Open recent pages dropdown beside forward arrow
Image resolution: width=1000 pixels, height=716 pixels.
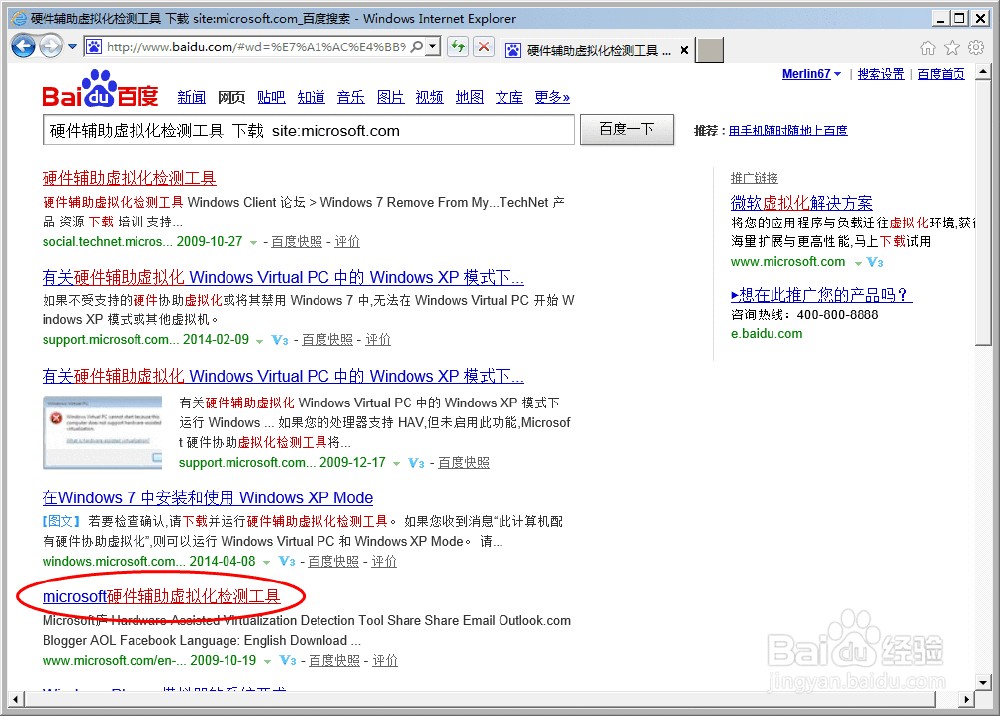click(x=71, y=47)
